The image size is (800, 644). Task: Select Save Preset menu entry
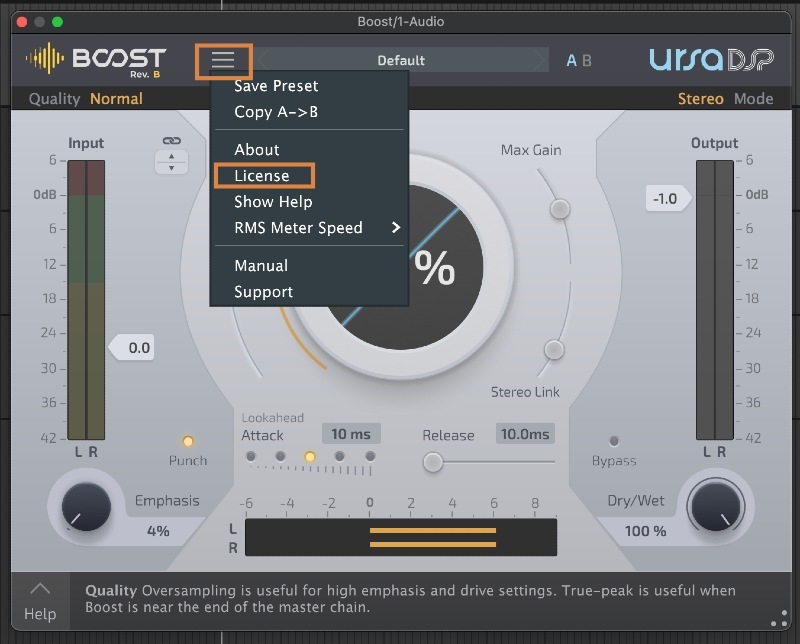click(x=276, y=86)
